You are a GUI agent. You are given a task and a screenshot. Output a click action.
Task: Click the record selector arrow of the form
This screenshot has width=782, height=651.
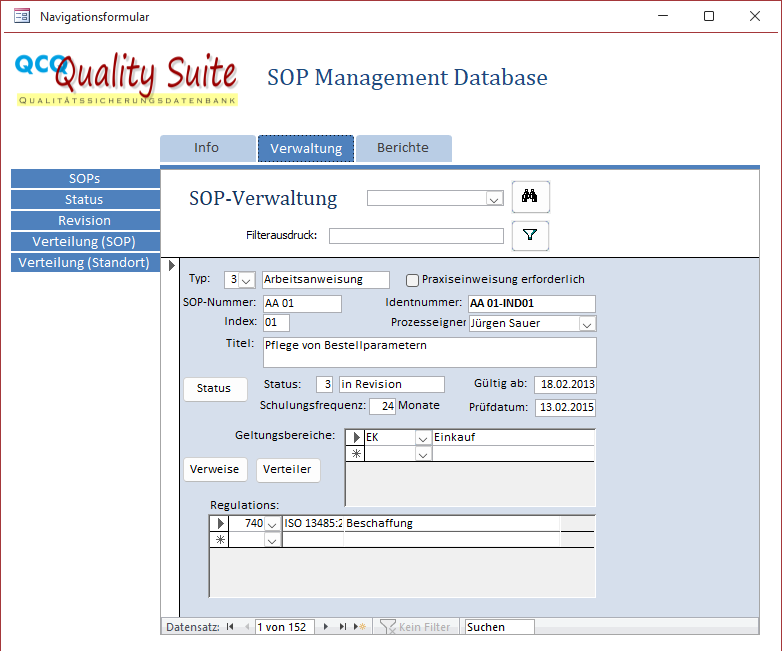click(x=171, y=265)
